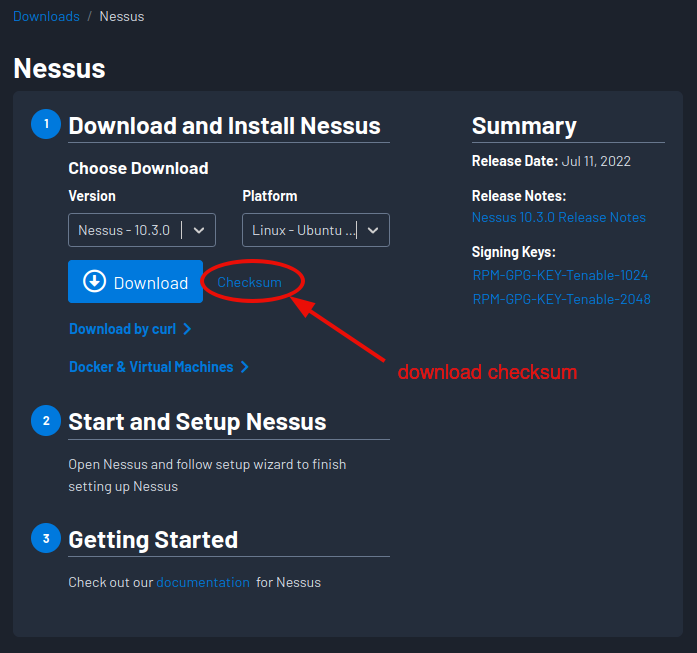Image resolution: width=697 pixels, height=653 pixels.
Task: Go to Downloads breadcrumb
Action: click(x=46, y=17)
